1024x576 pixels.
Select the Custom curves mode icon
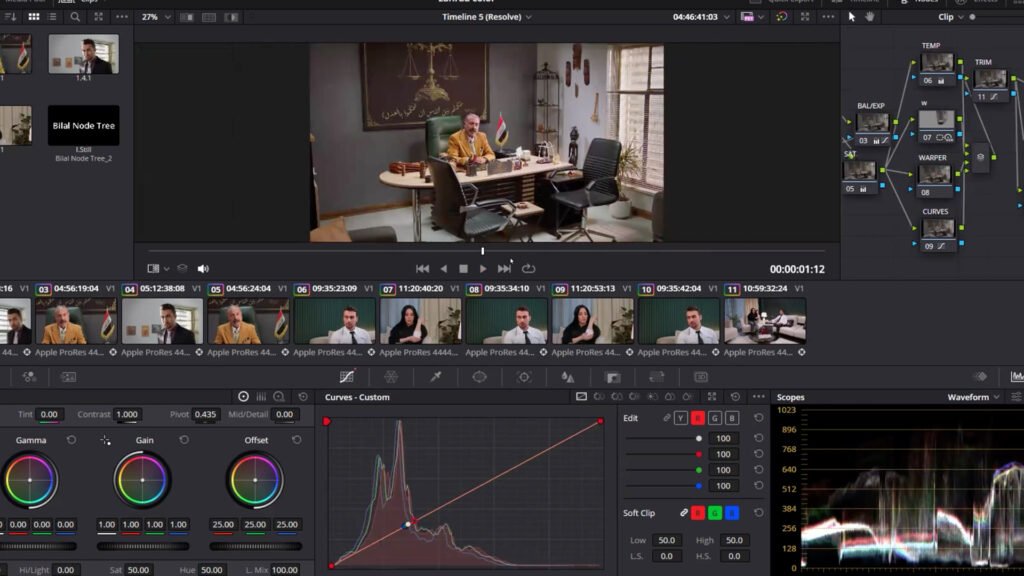click(x=581, y=396)
